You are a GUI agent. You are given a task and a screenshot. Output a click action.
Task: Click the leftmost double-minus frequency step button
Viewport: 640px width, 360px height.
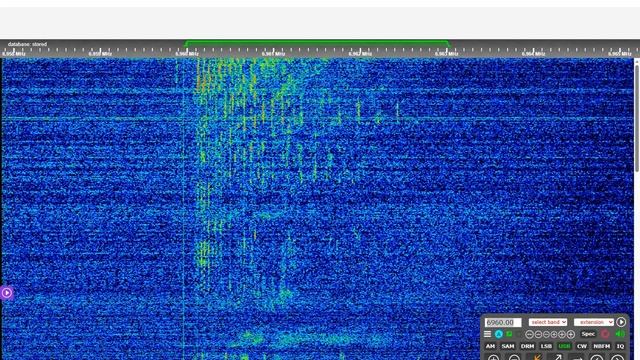click(529, 334)
